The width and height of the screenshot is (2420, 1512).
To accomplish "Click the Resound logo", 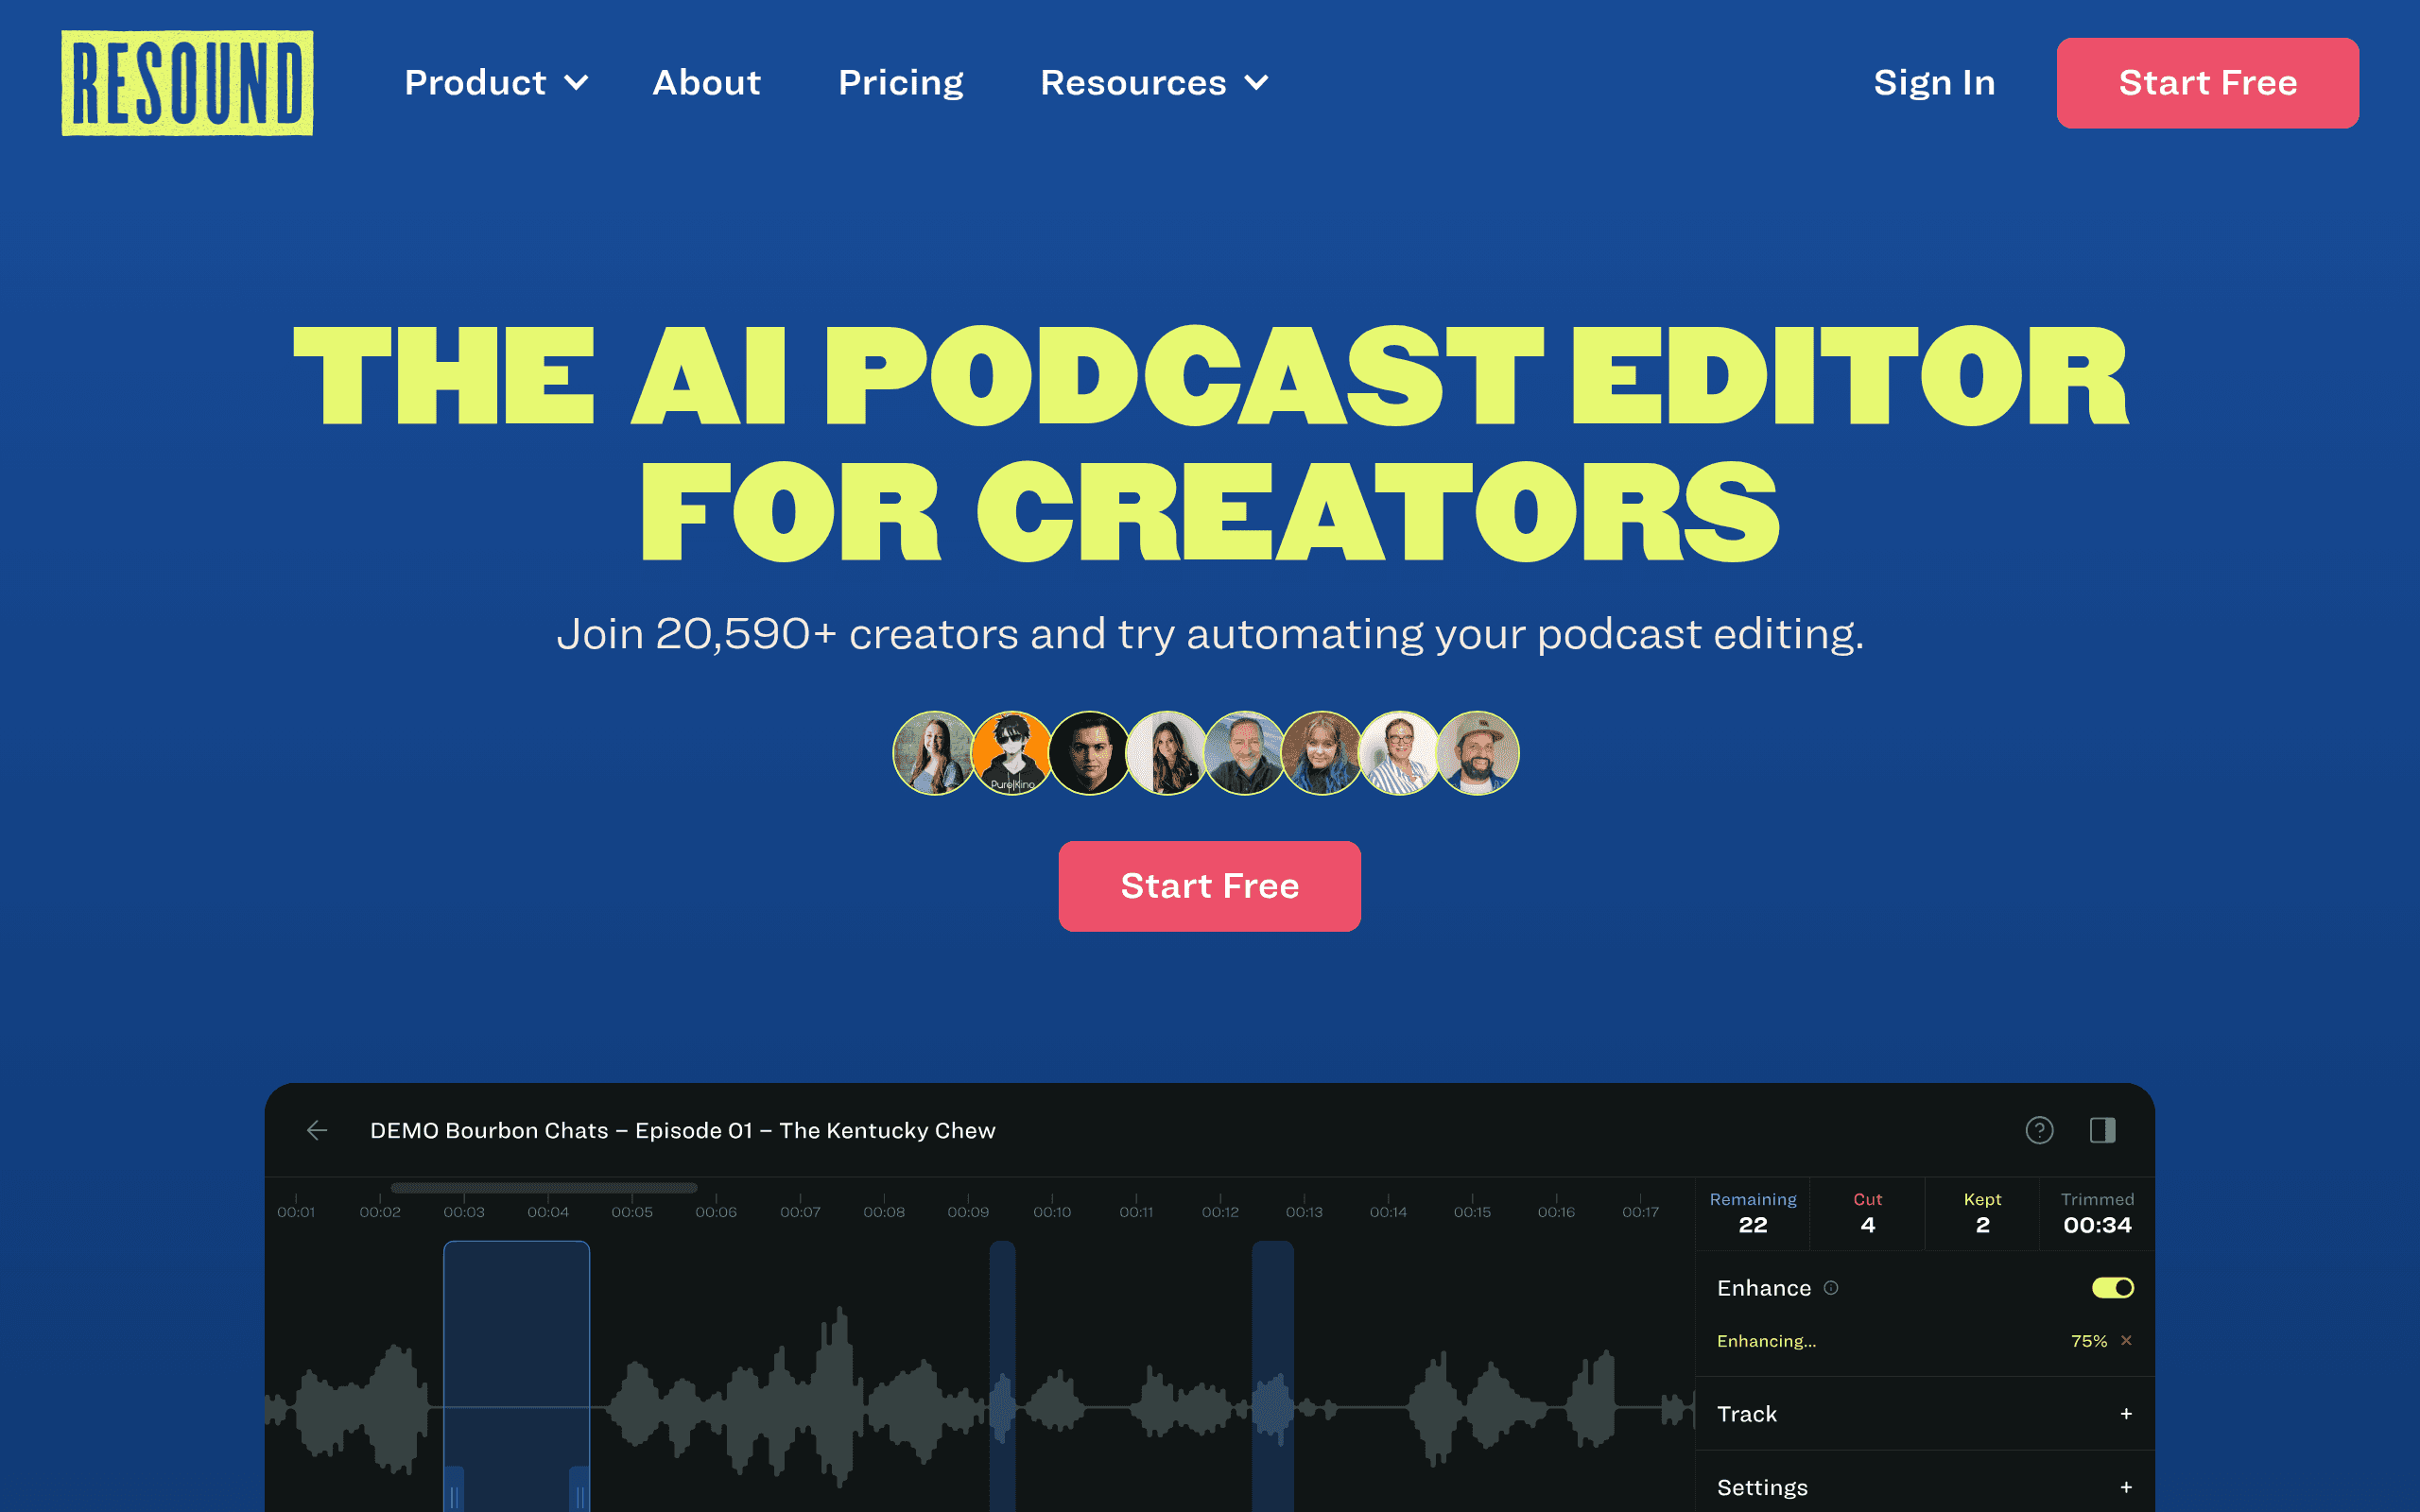I will 187,83.
